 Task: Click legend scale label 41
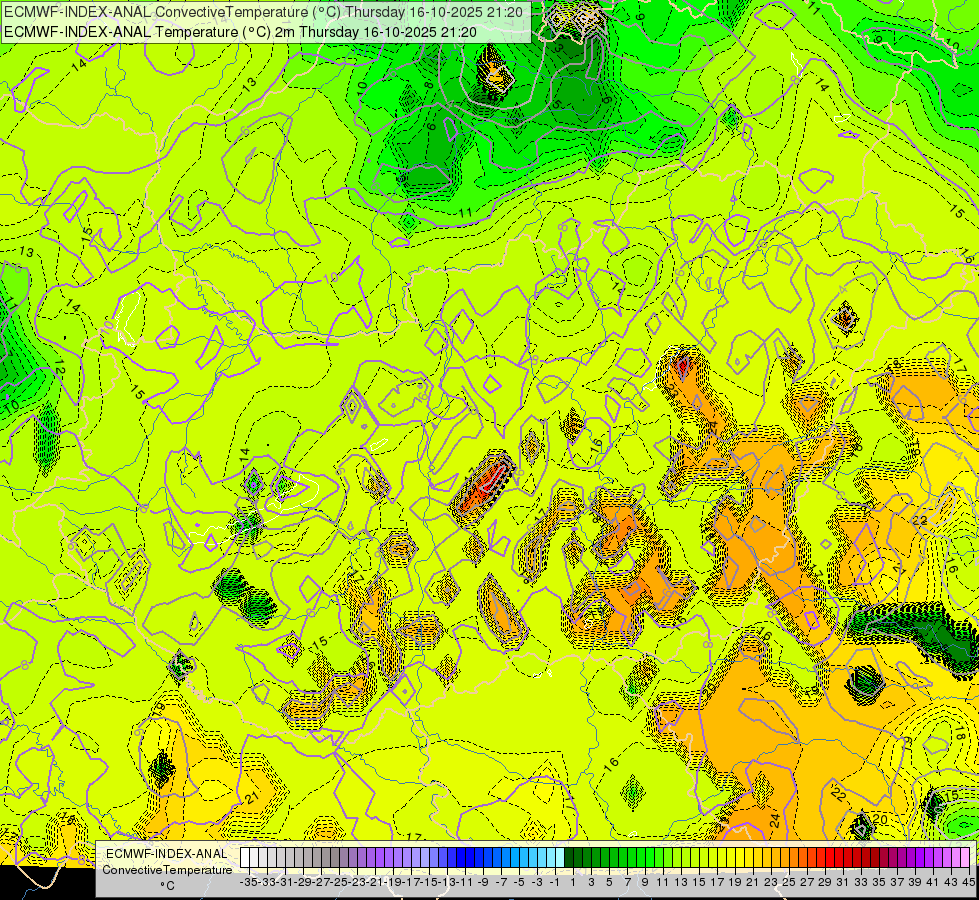tap(933, 883)
